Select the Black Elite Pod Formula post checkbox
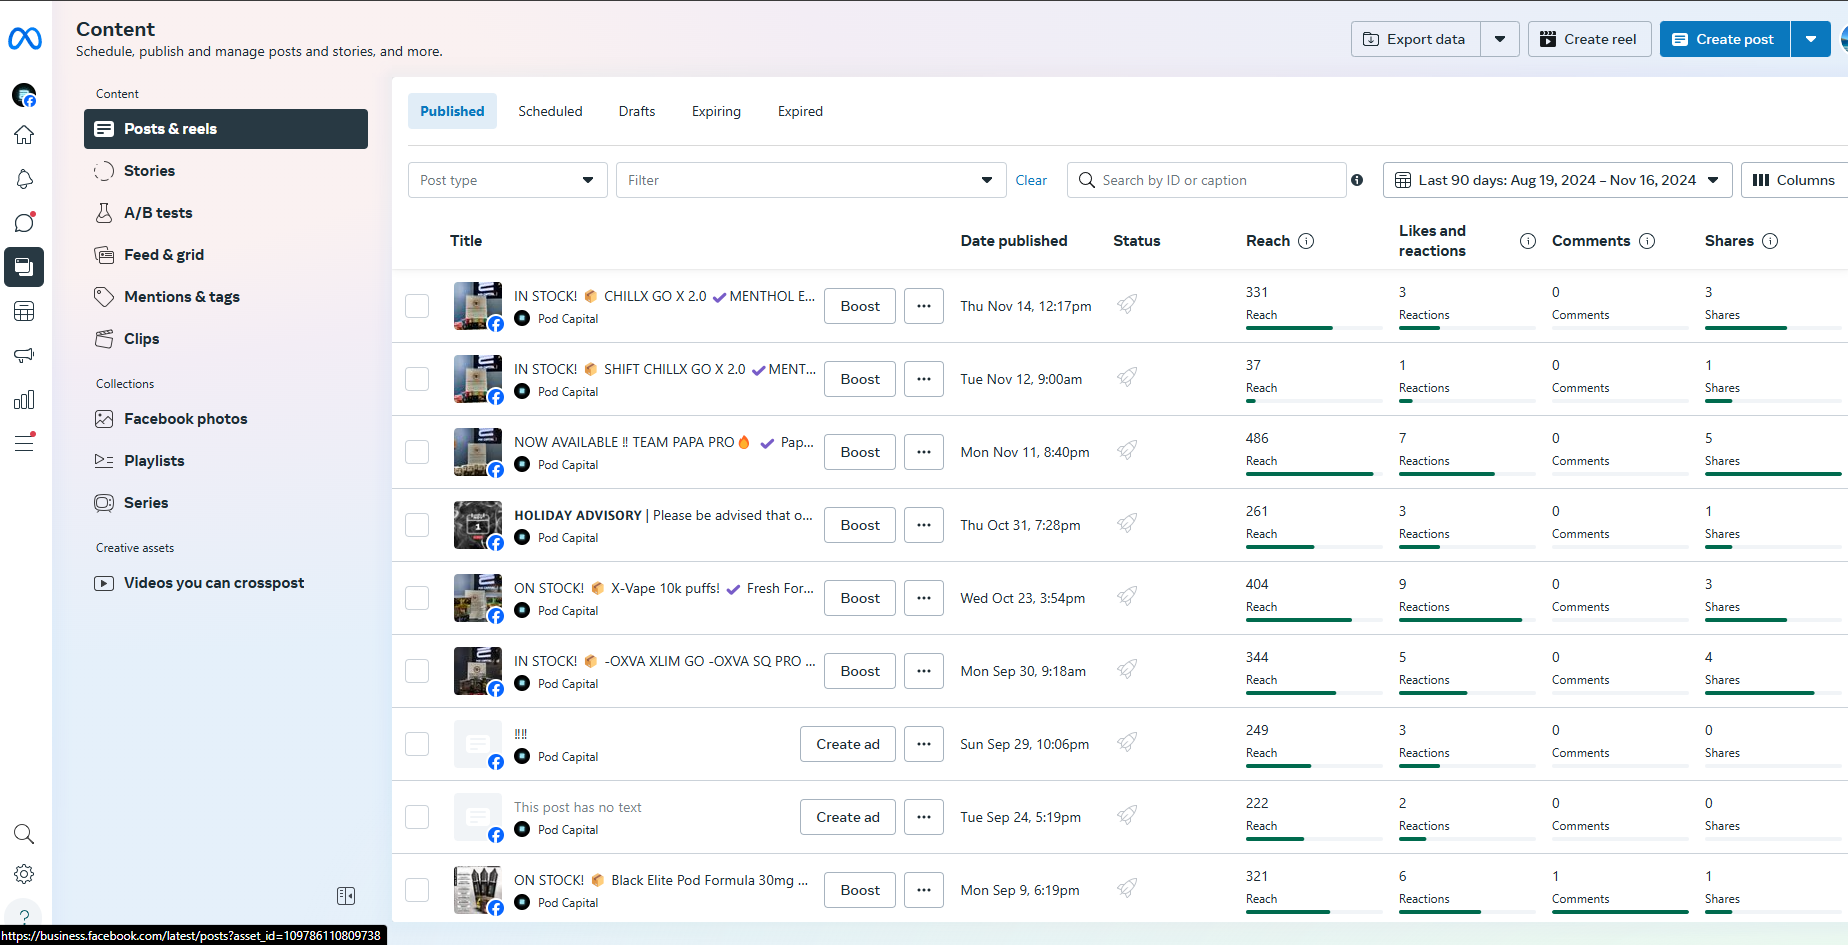This screenshot has width=1848, height=945. click(x=417, y=890)
